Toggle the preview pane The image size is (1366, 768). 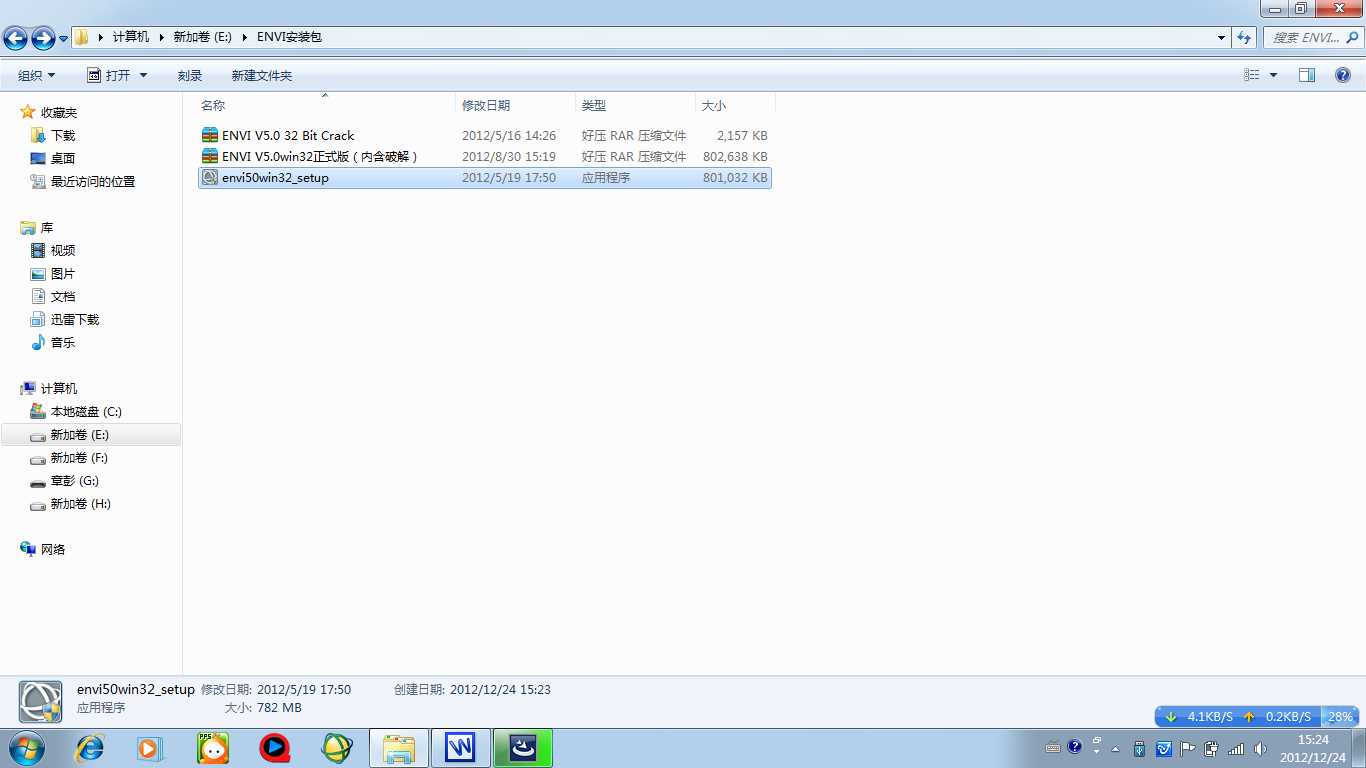pyautogui.click(x=1307, y=76)
